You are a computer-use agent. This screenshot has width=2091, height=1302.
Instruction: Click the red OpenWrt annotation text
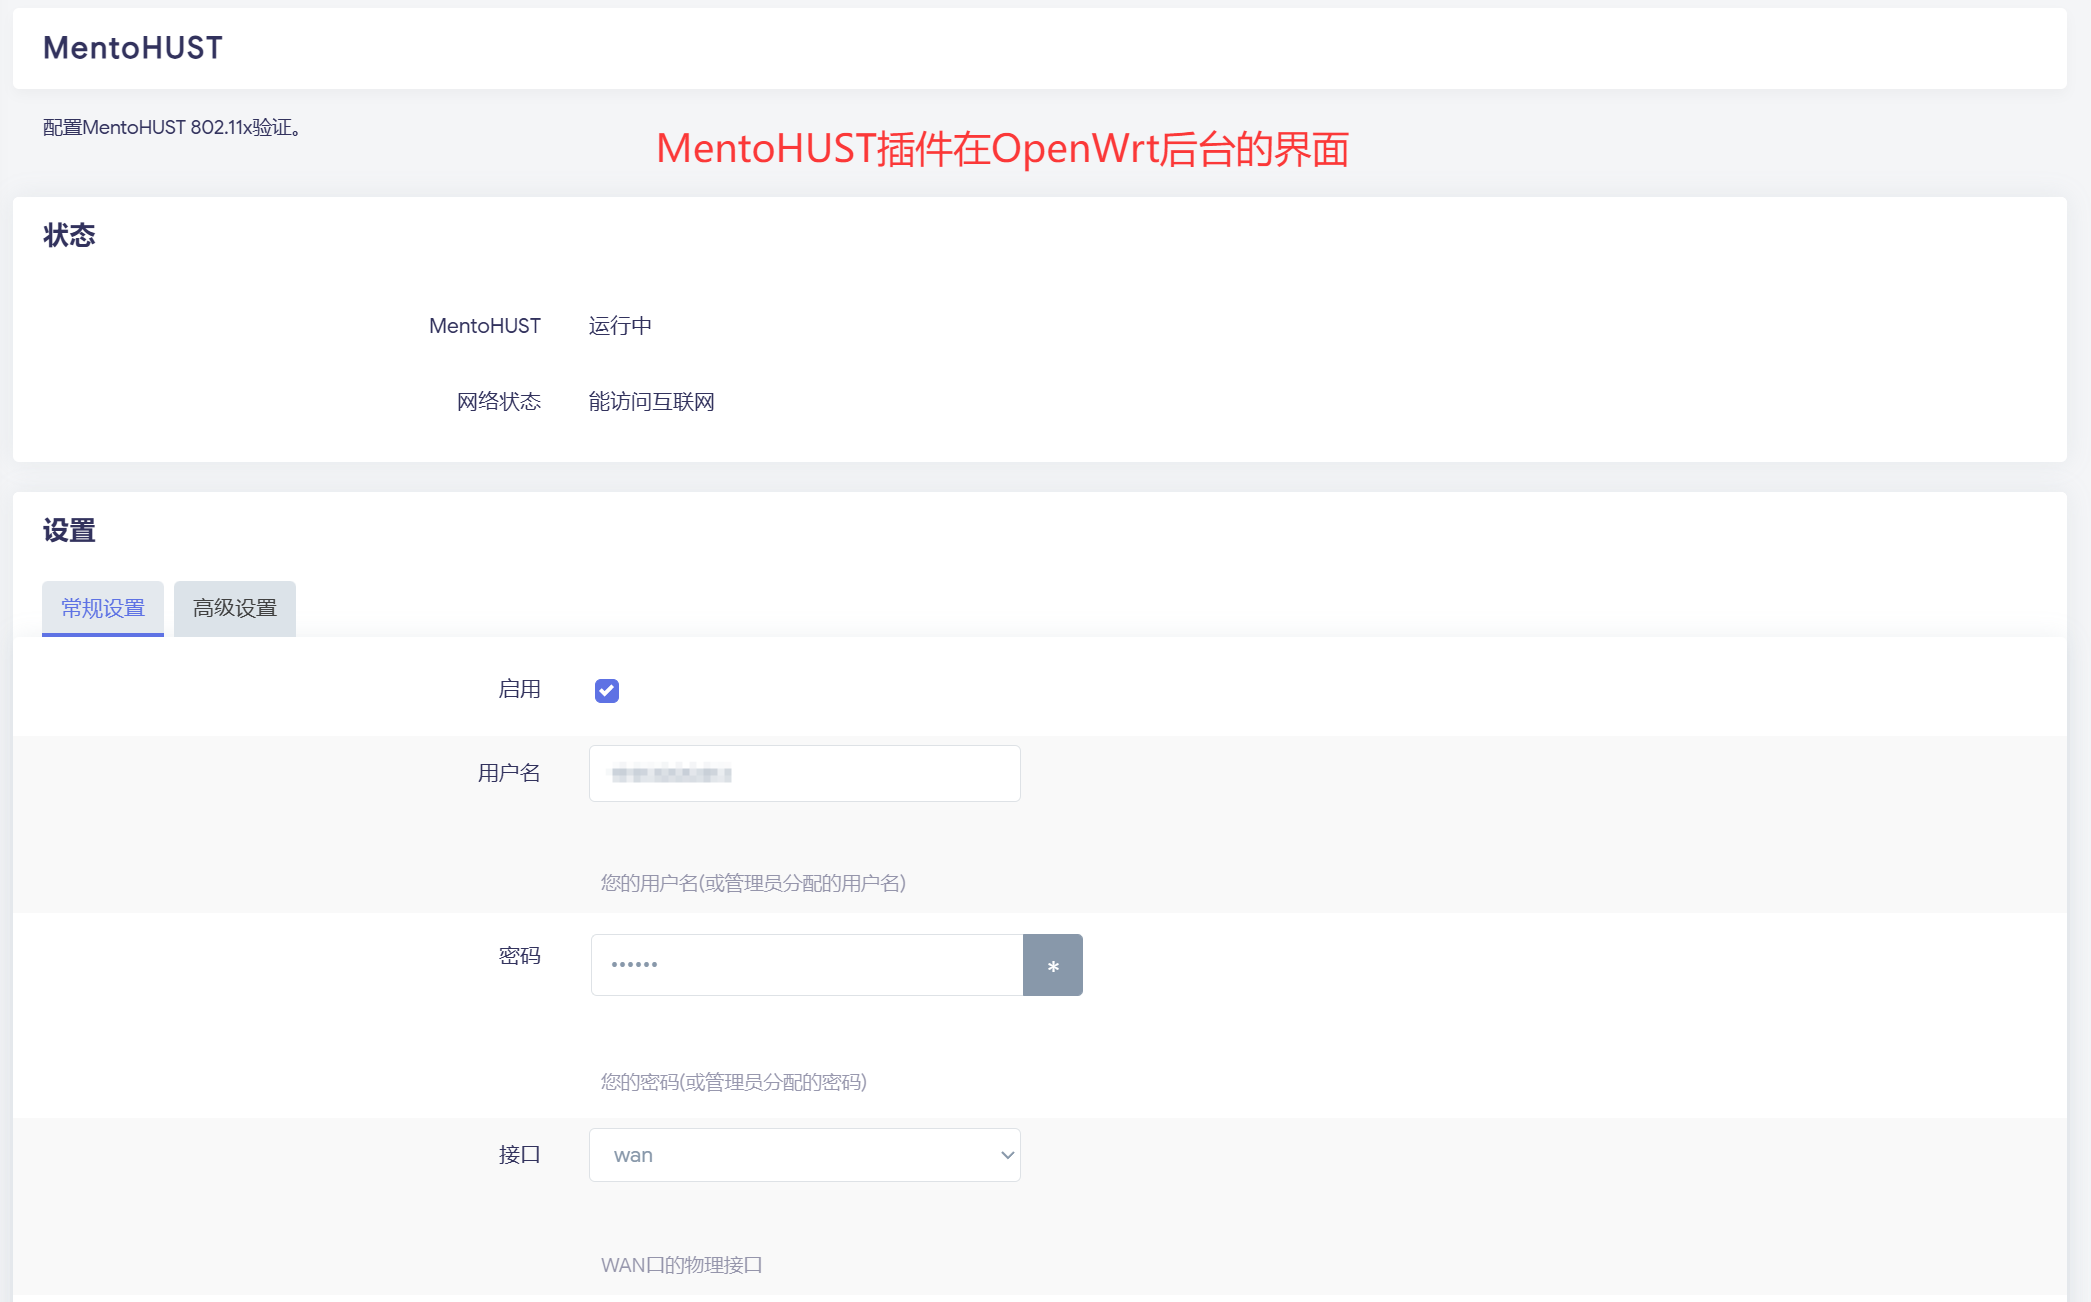[1002, 149]
